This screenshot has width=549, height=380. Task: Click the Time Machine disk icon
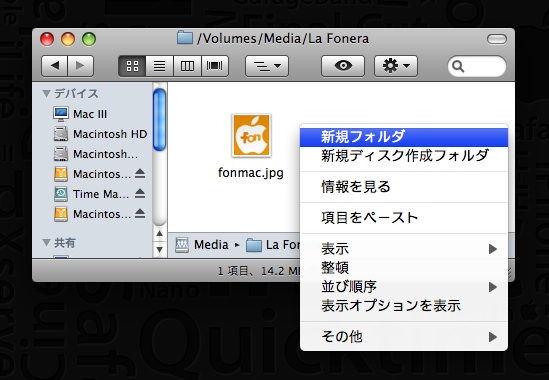61,194
